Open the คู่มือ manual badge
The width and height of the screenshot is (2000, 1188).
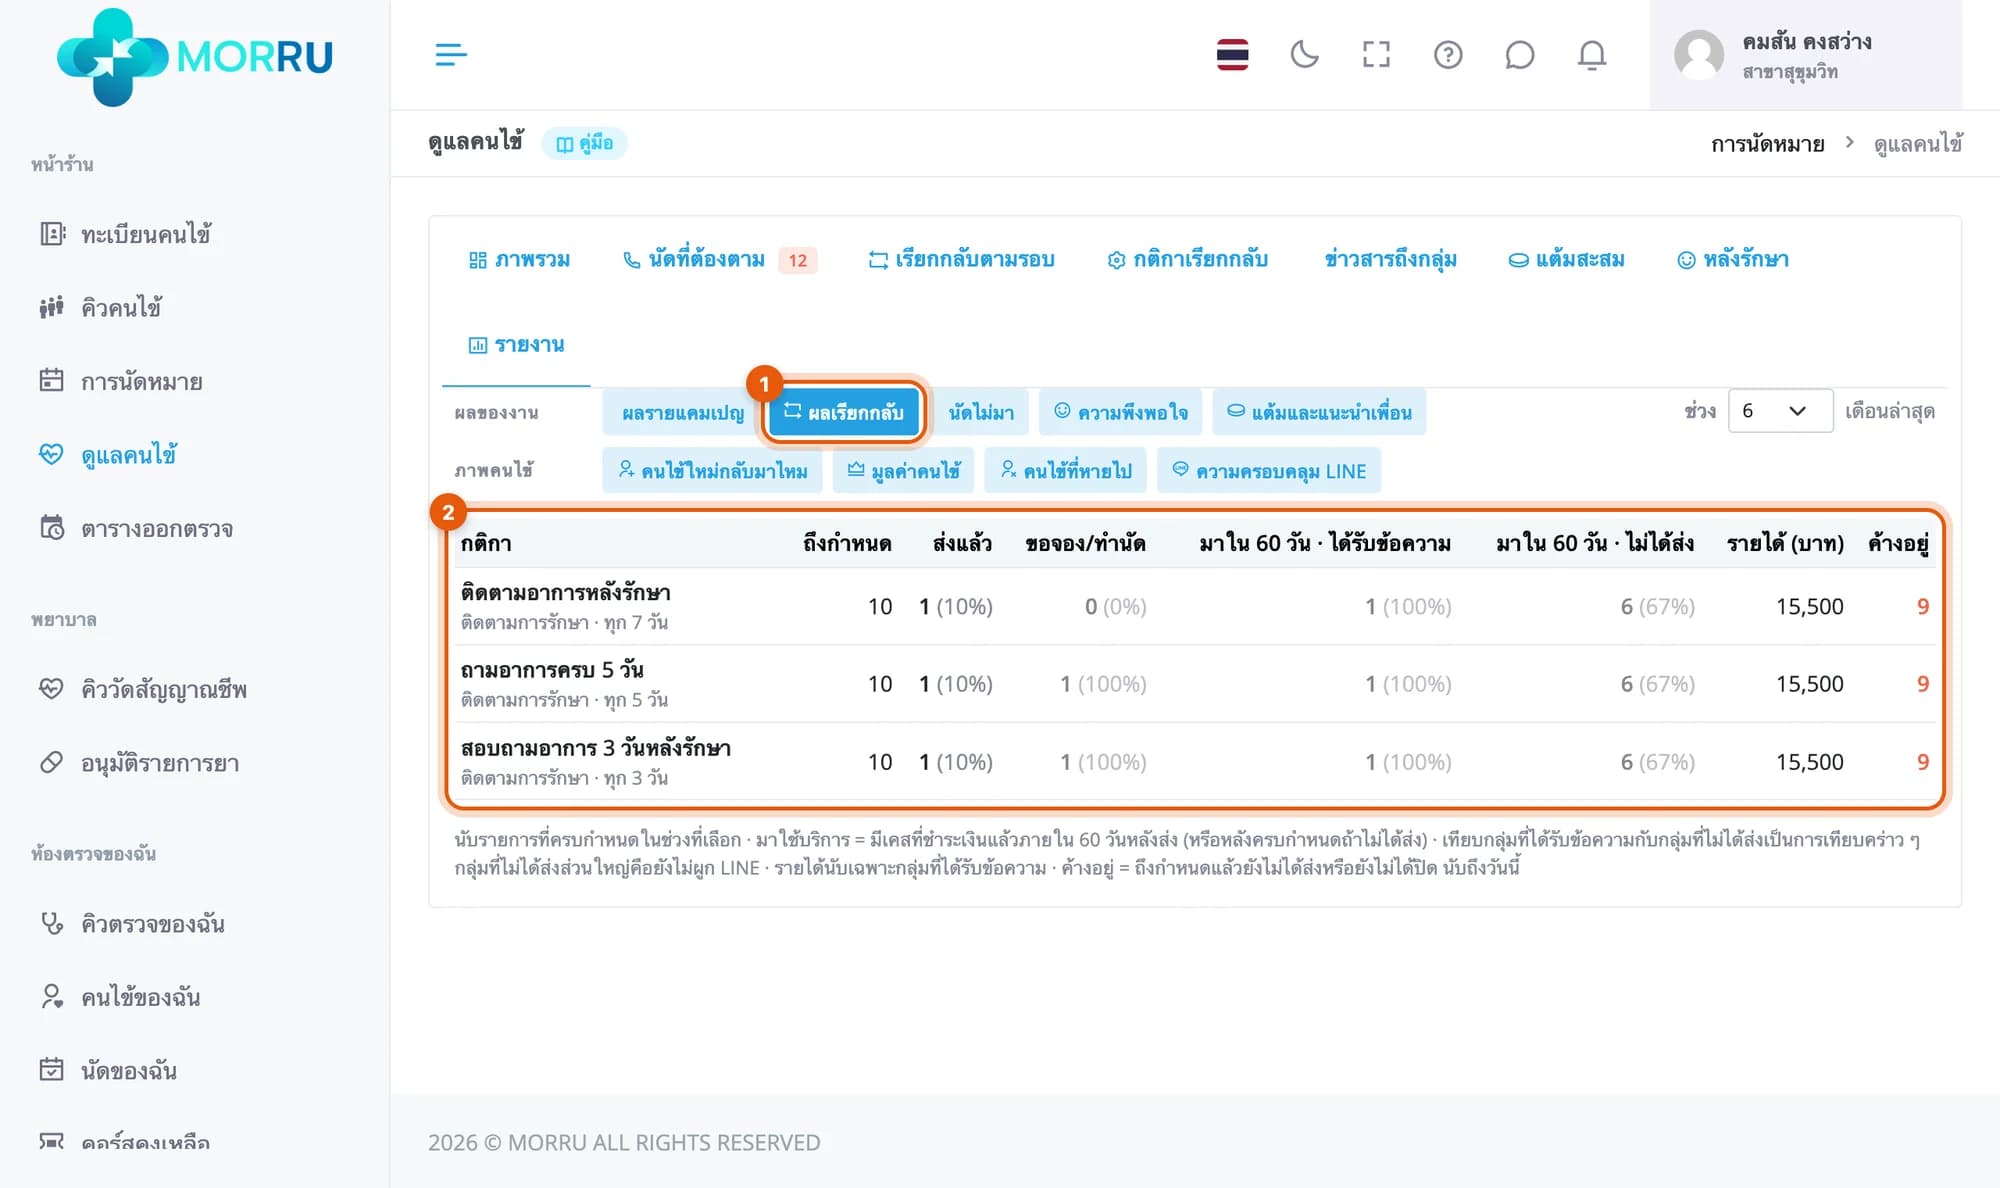[x=585, y=143]
